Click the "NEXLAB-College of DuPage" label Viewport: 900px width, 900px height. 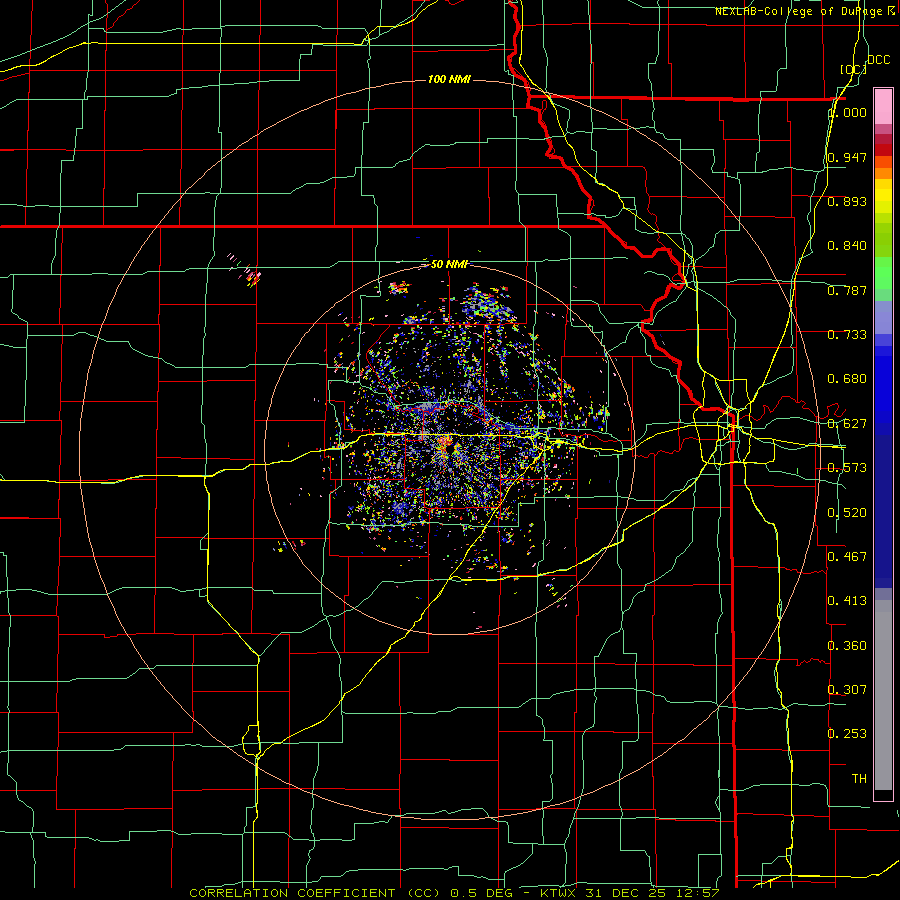click(799, 11)
